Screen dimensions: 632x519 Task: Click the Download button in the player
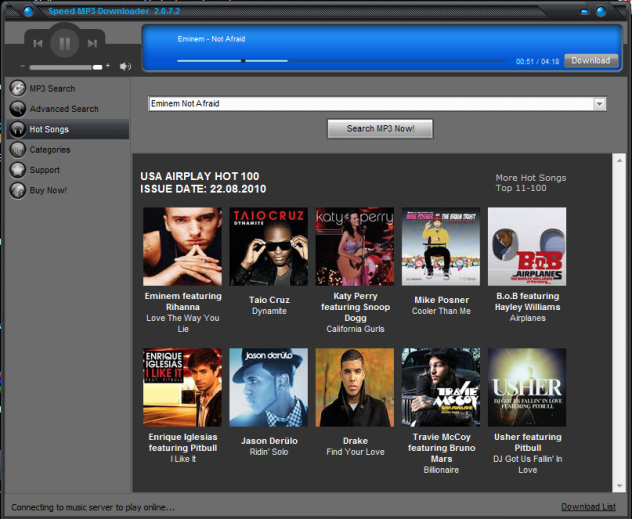pos(591,60)
